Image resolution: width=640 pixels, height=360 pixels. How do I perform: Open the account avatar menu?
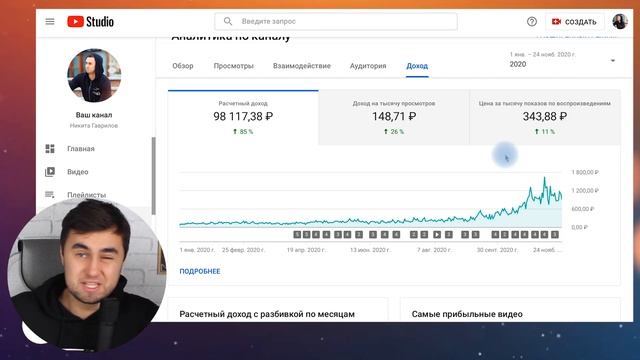[620, 21]
